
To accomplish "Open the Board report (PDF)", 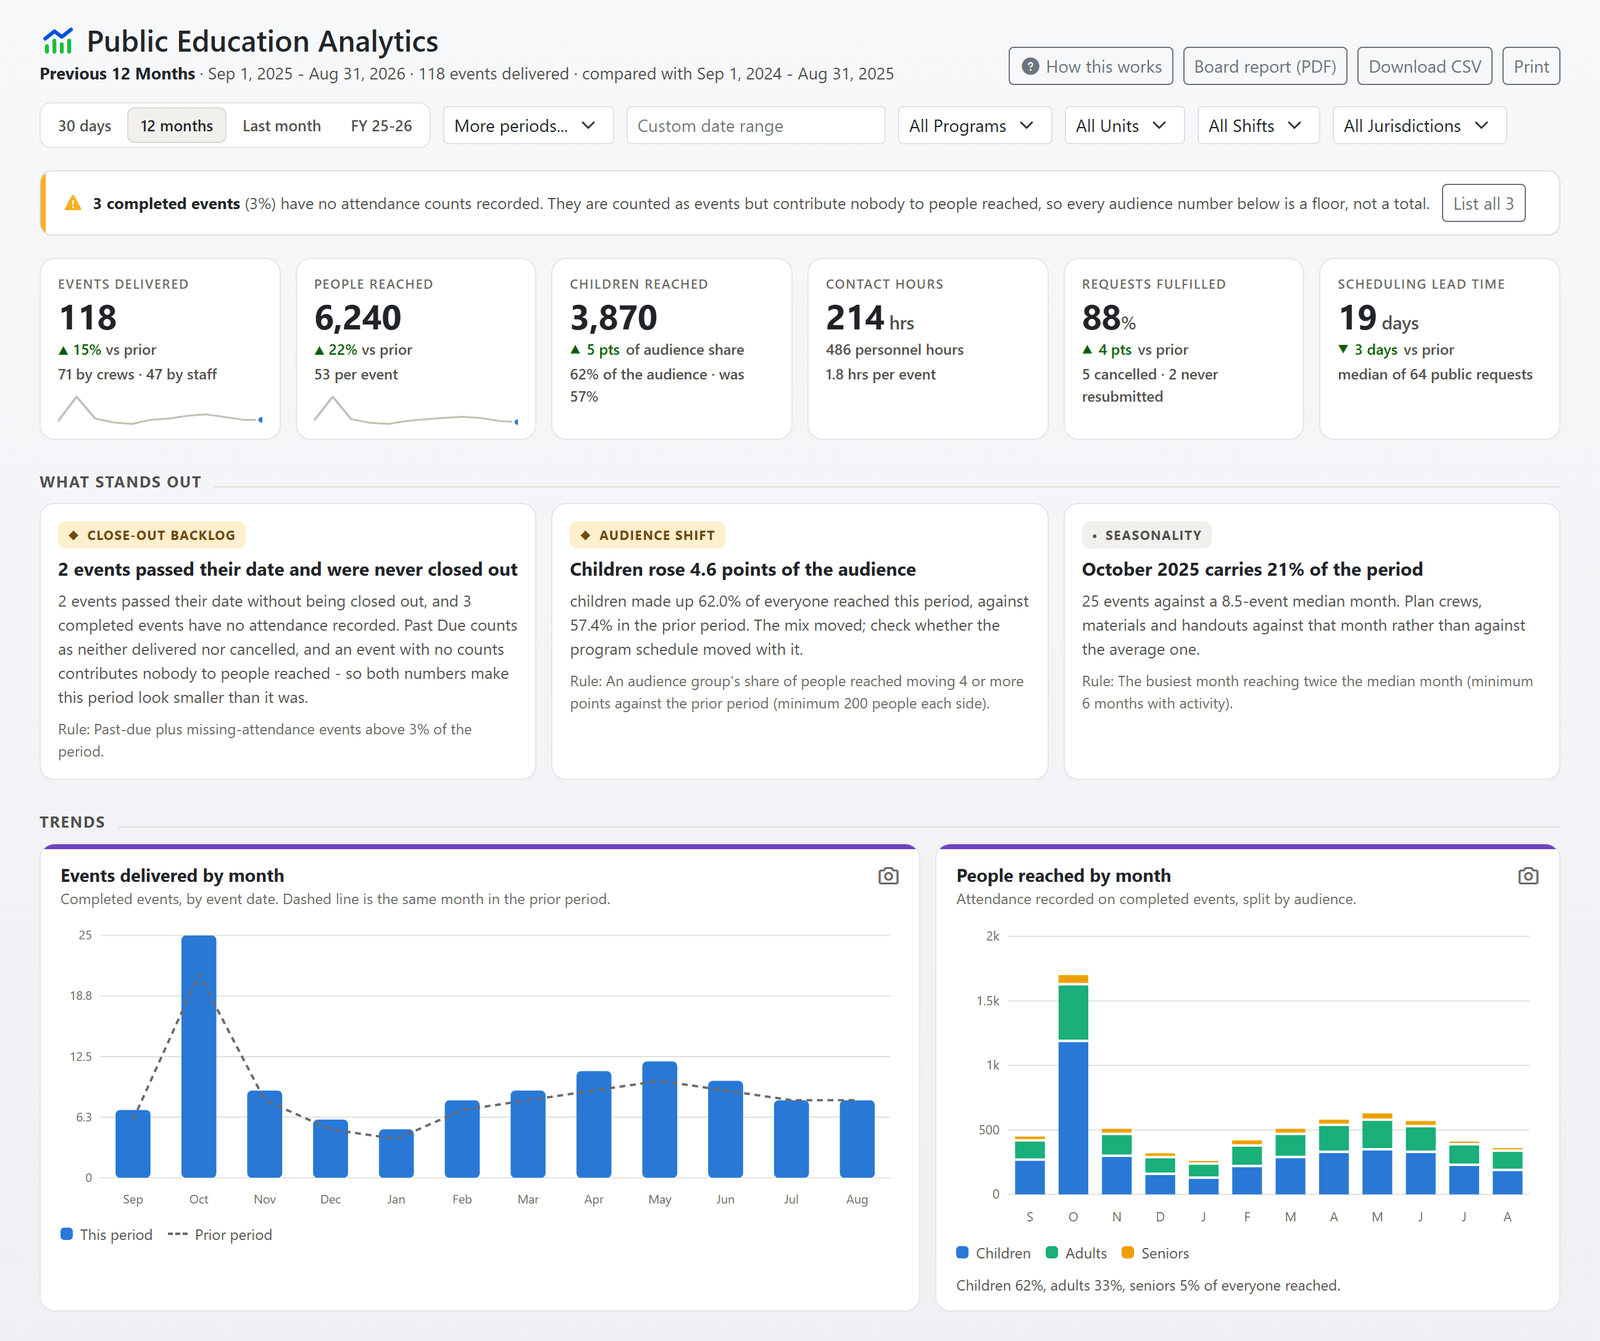I will [x=1265, y=67].
